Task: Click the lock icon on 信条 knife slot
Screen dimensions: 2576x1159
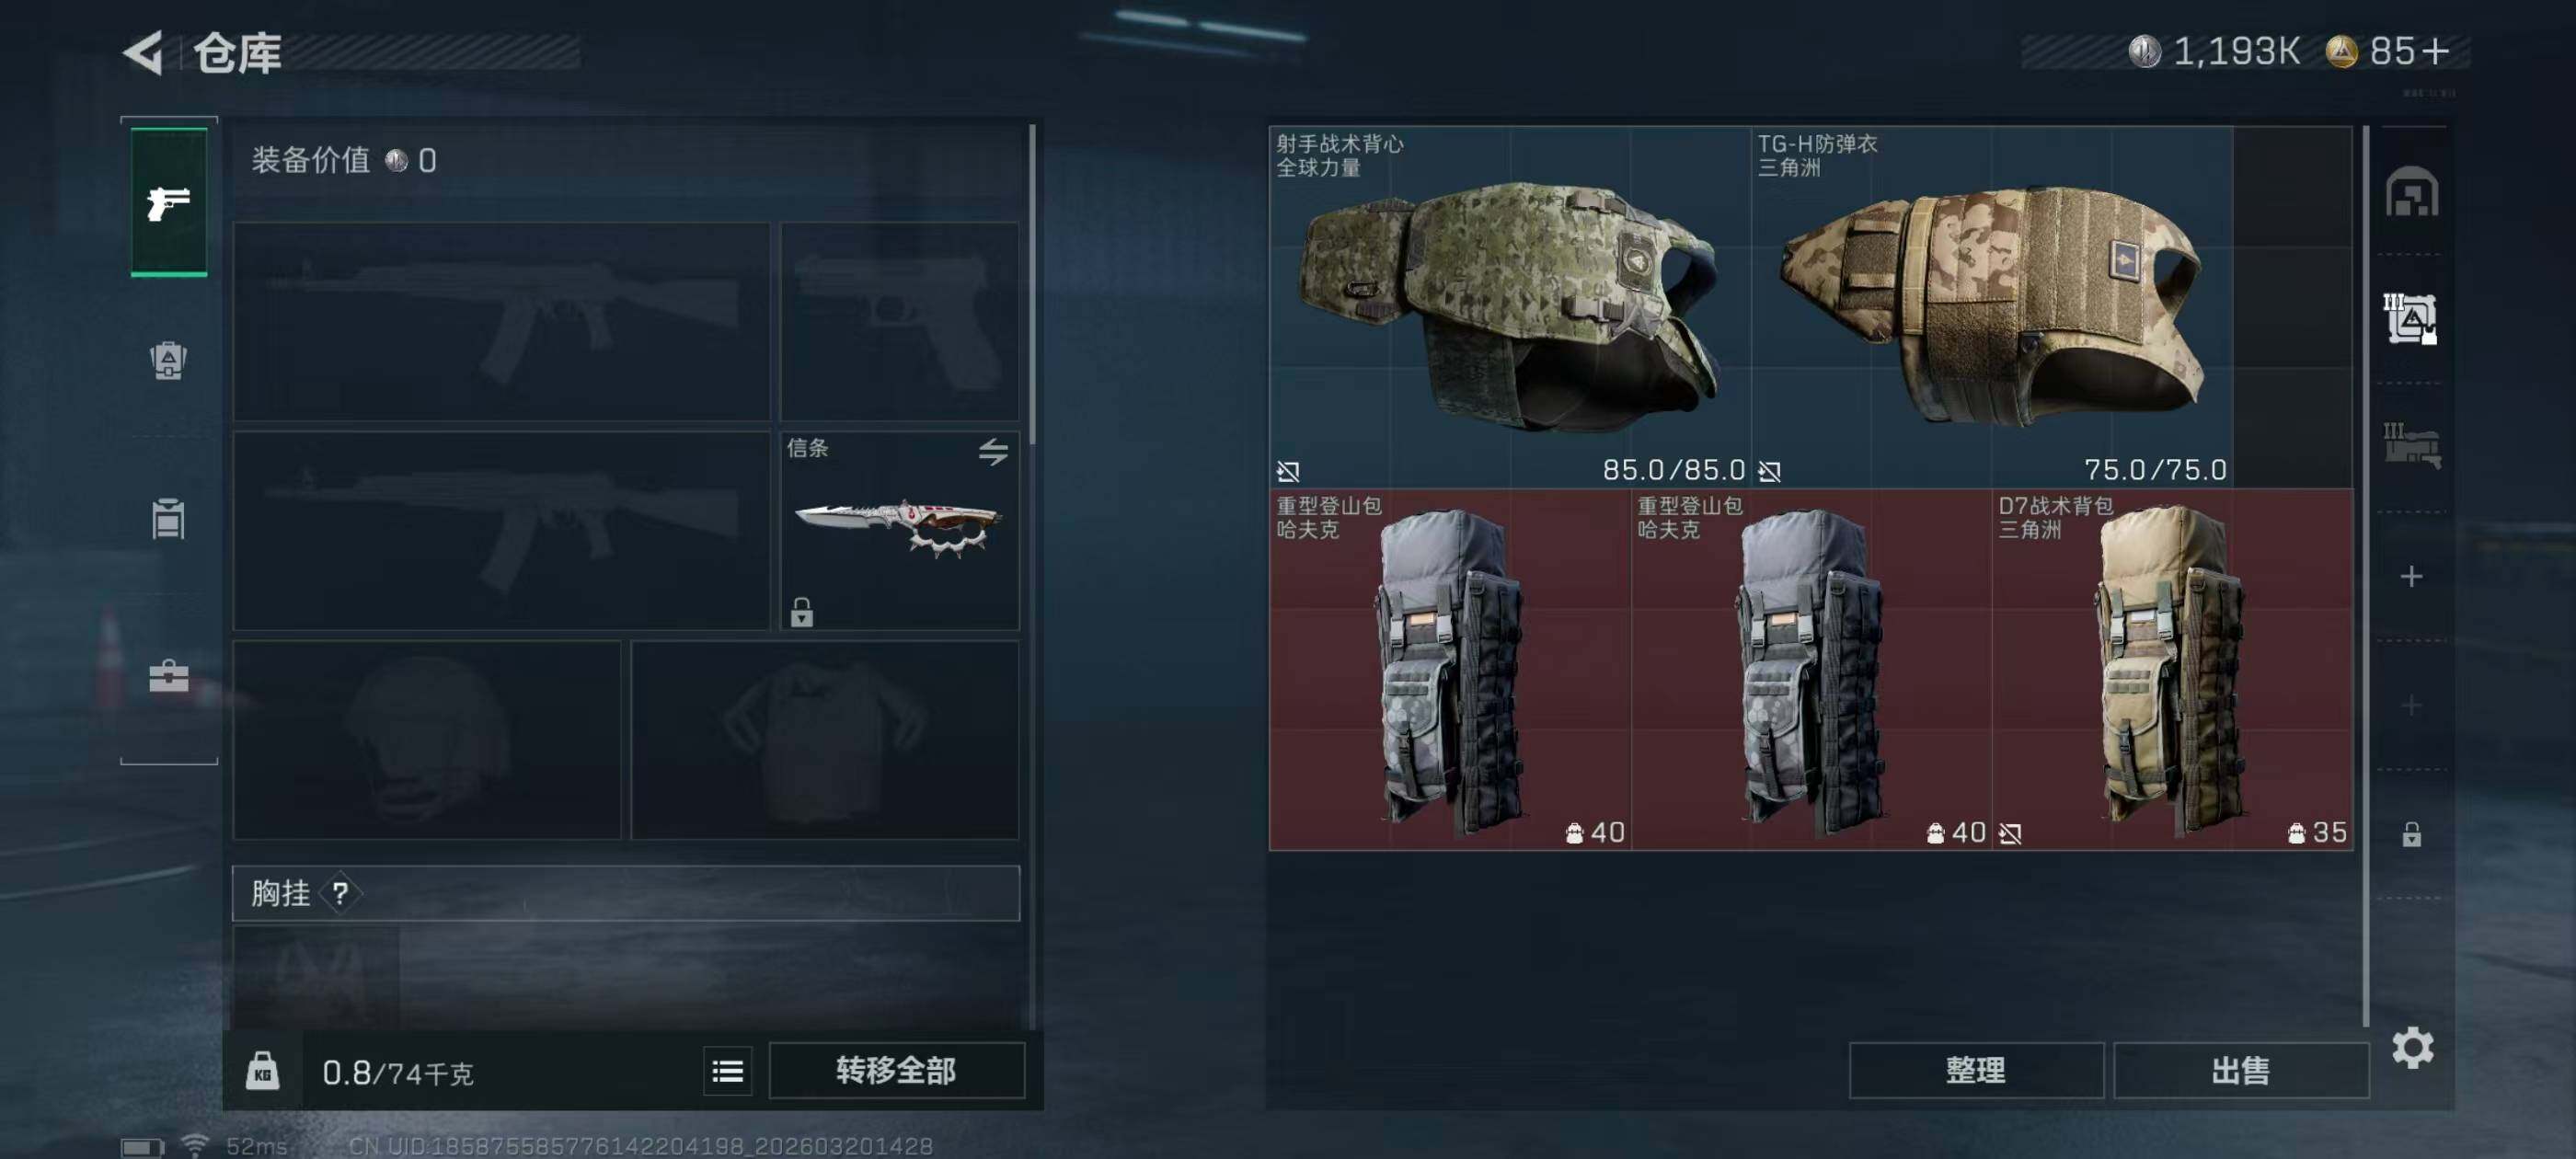Action: click(801, 612)
